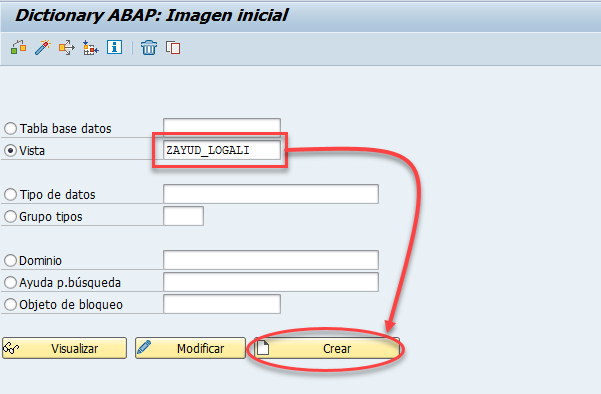Click the Check object toolbar icon
This screenshot has height=394, width=601.
(x=18, y=48)
